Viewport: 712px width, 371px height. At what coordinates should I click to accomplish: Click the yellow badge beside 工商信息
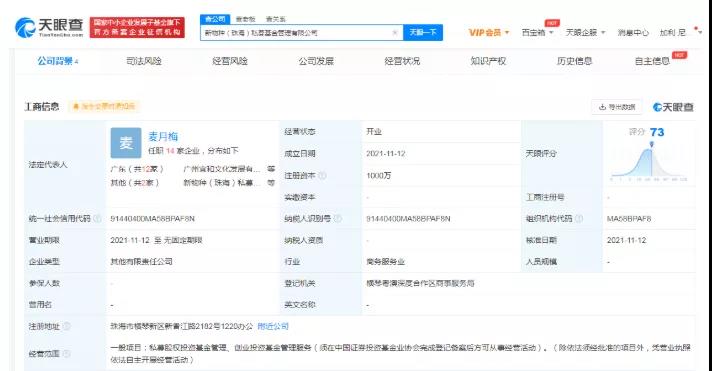pos(104,107)
